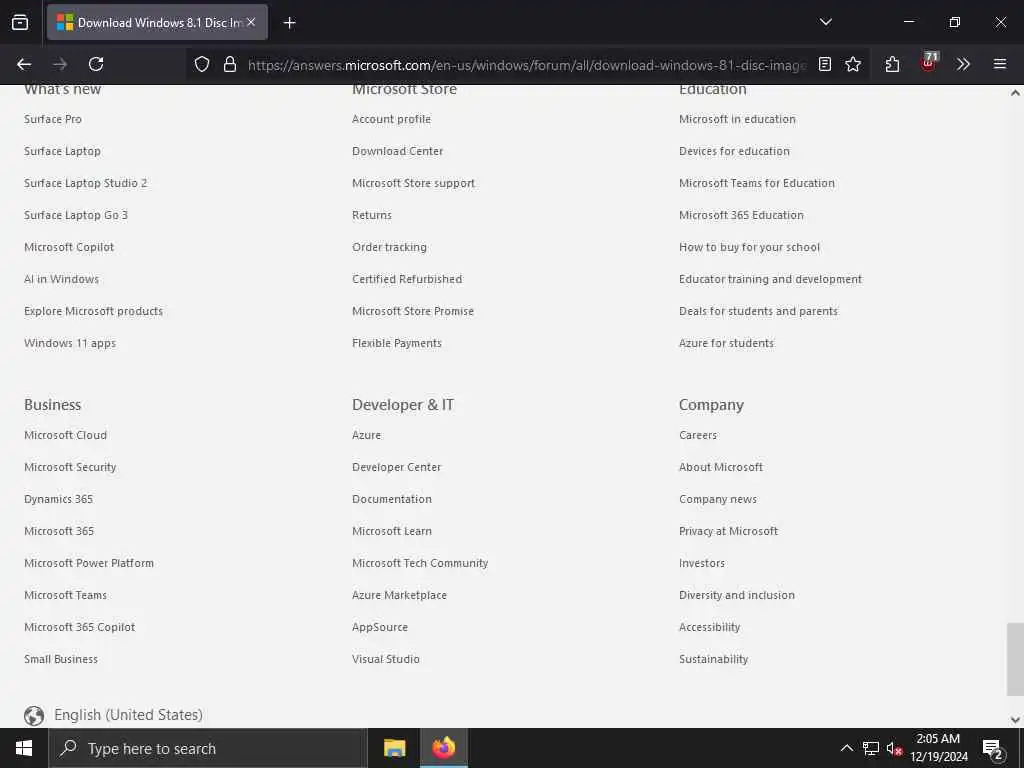Click the scrollbar up arrow

[1015, 93]
